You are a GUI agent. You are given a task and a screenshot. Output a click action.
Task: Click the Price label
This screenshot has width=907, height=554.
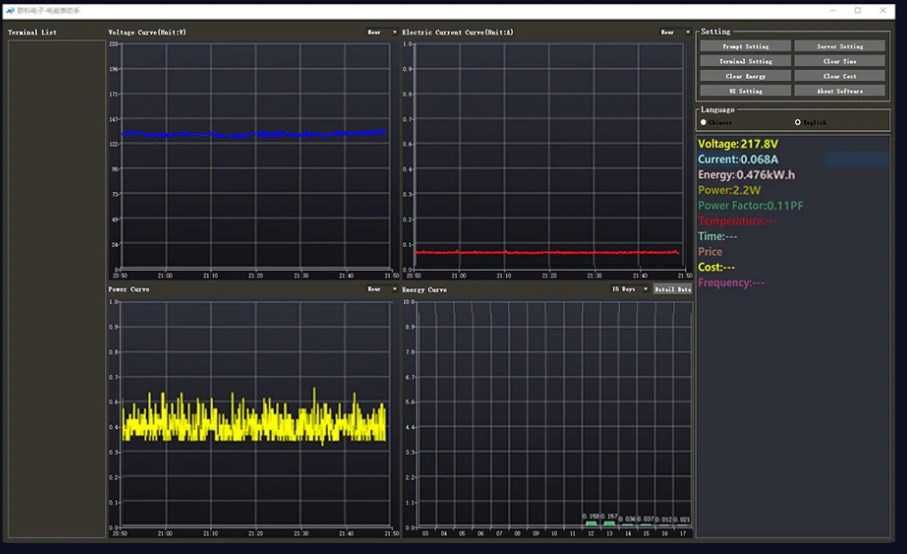(x=710, y=252)
